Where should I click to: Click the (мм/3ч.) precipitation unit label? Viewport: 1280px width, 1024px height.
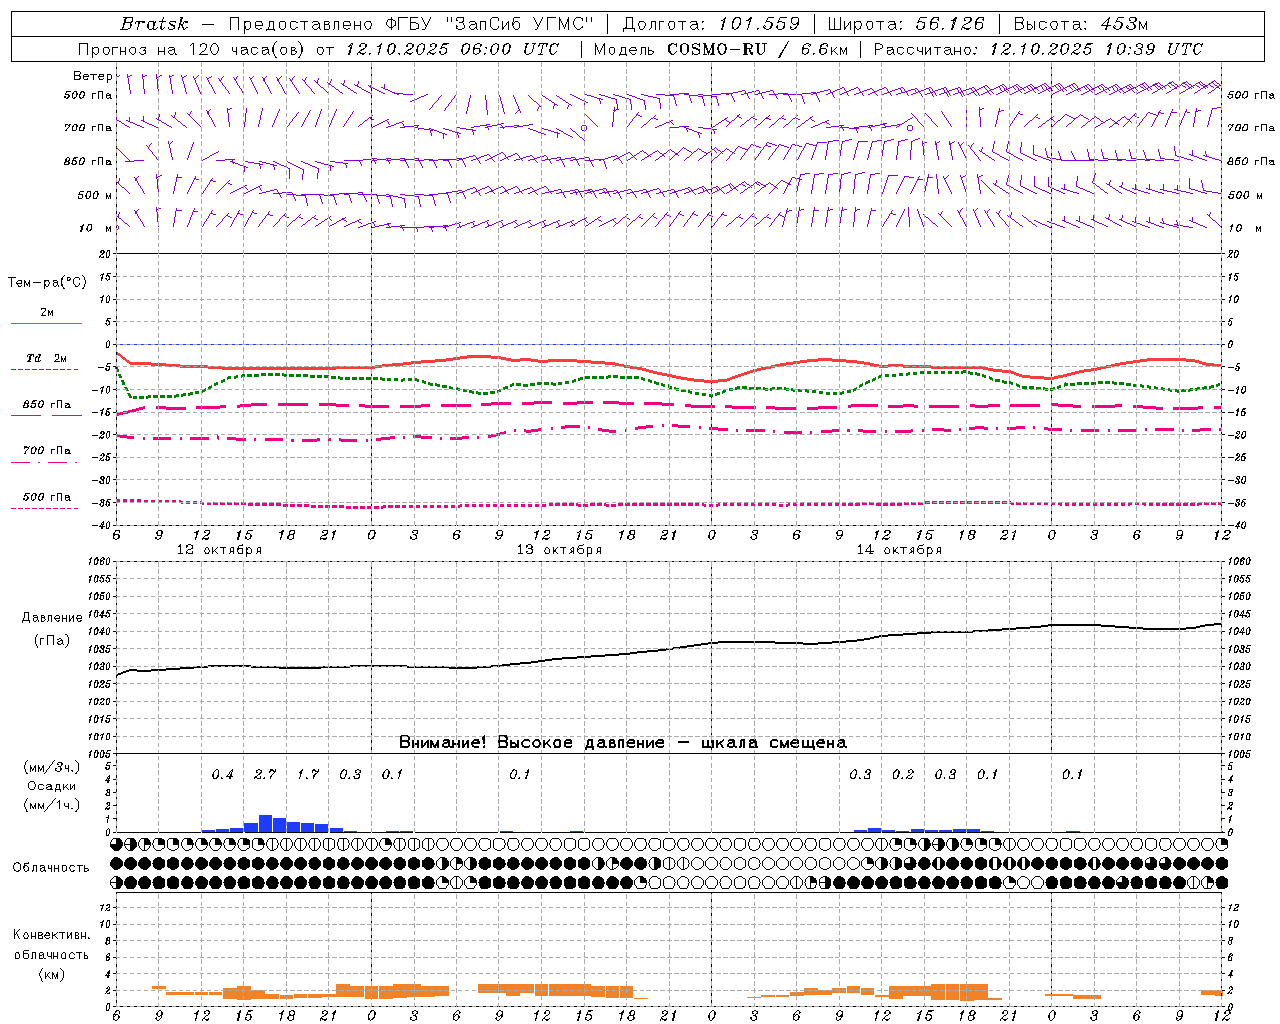52,767
